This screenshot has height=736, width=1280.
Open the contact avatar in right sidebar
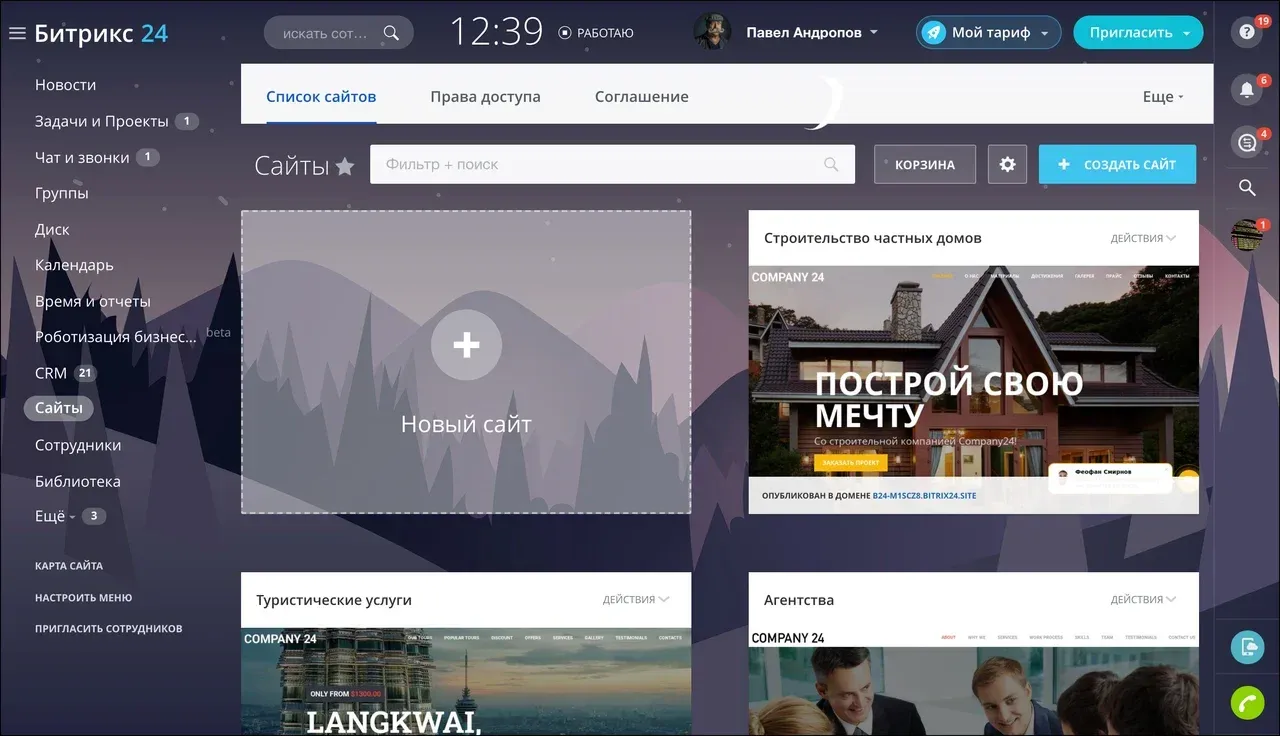click(1247, 234)
